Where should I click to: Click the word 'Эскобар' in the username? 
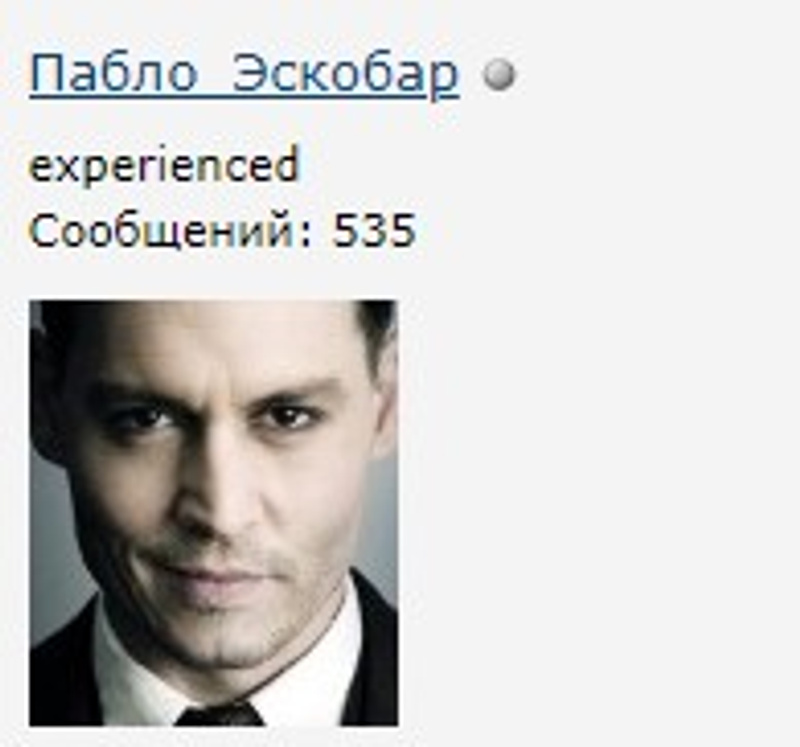click(x=346, y=74)
